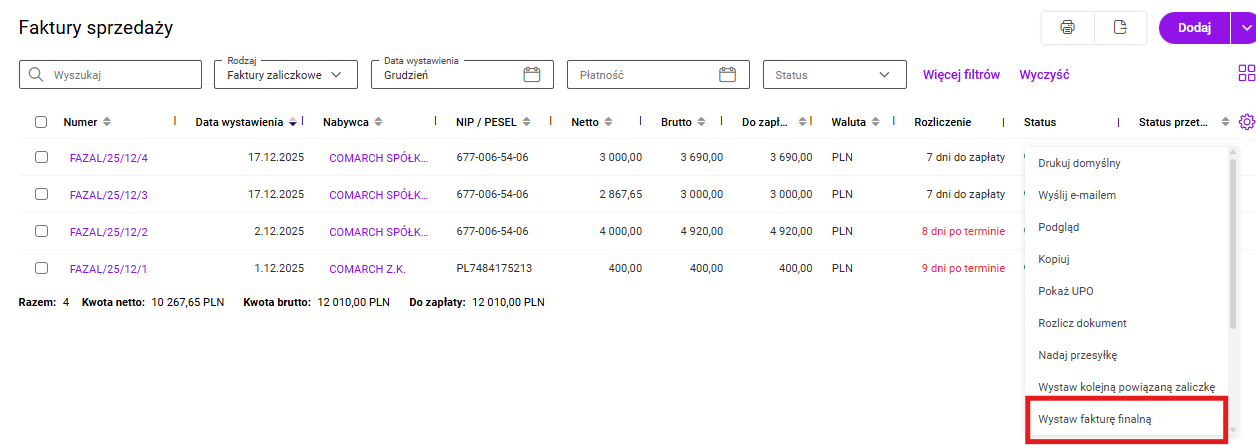This screenshot has width=1256, height=445.
Task: Choose Wystaw fakturę finalną from menu
Action: coord(1095,419)
